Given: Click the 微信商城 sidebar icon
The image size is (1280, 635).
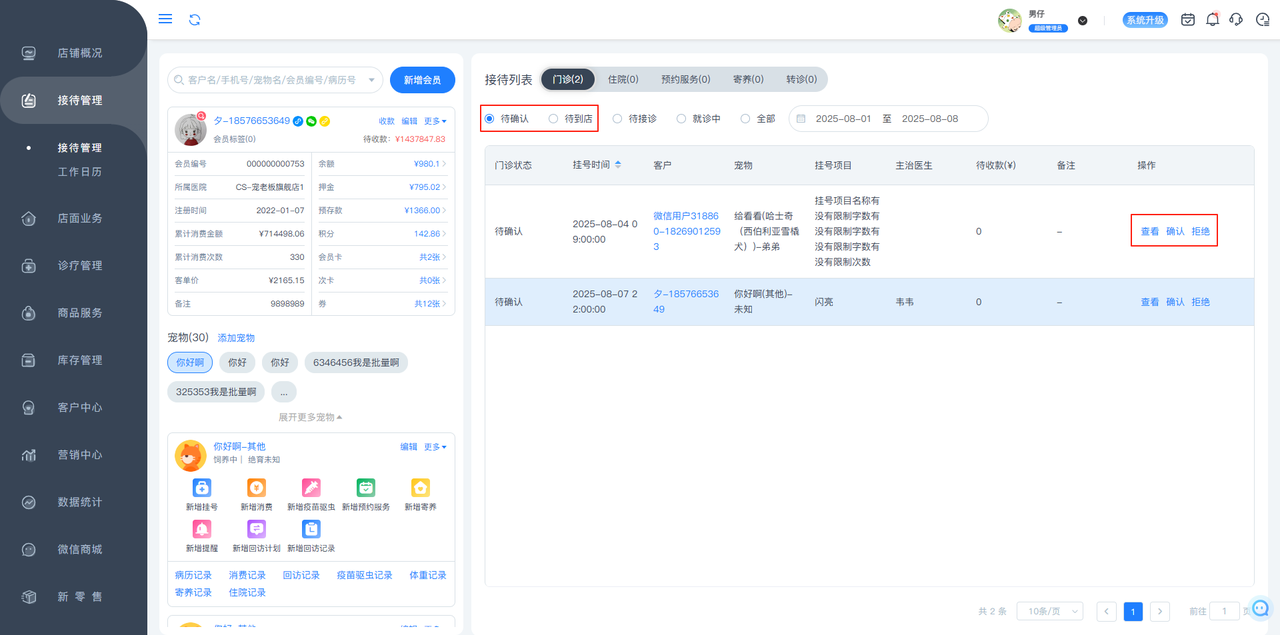Looking at the screenshot, I should [29, 550].
